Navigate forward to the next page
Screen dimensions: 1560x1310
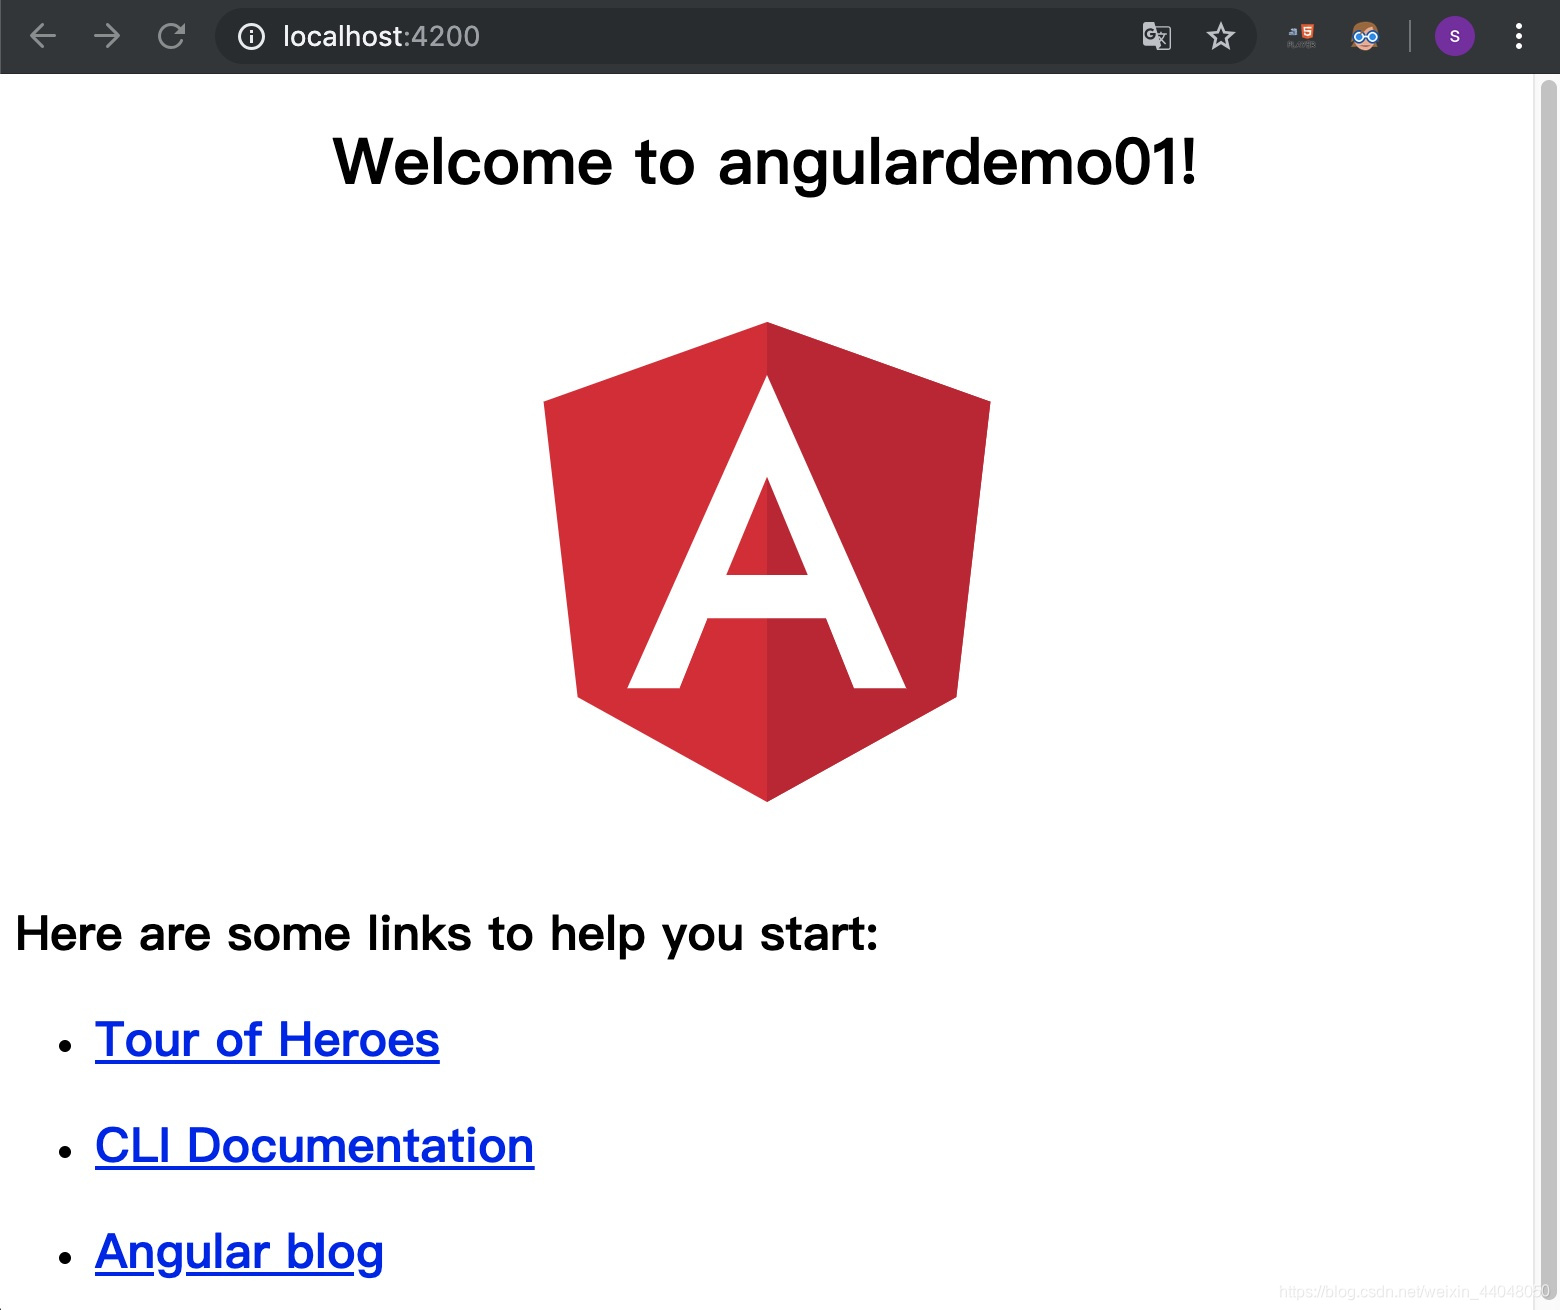tap(106, 35)
